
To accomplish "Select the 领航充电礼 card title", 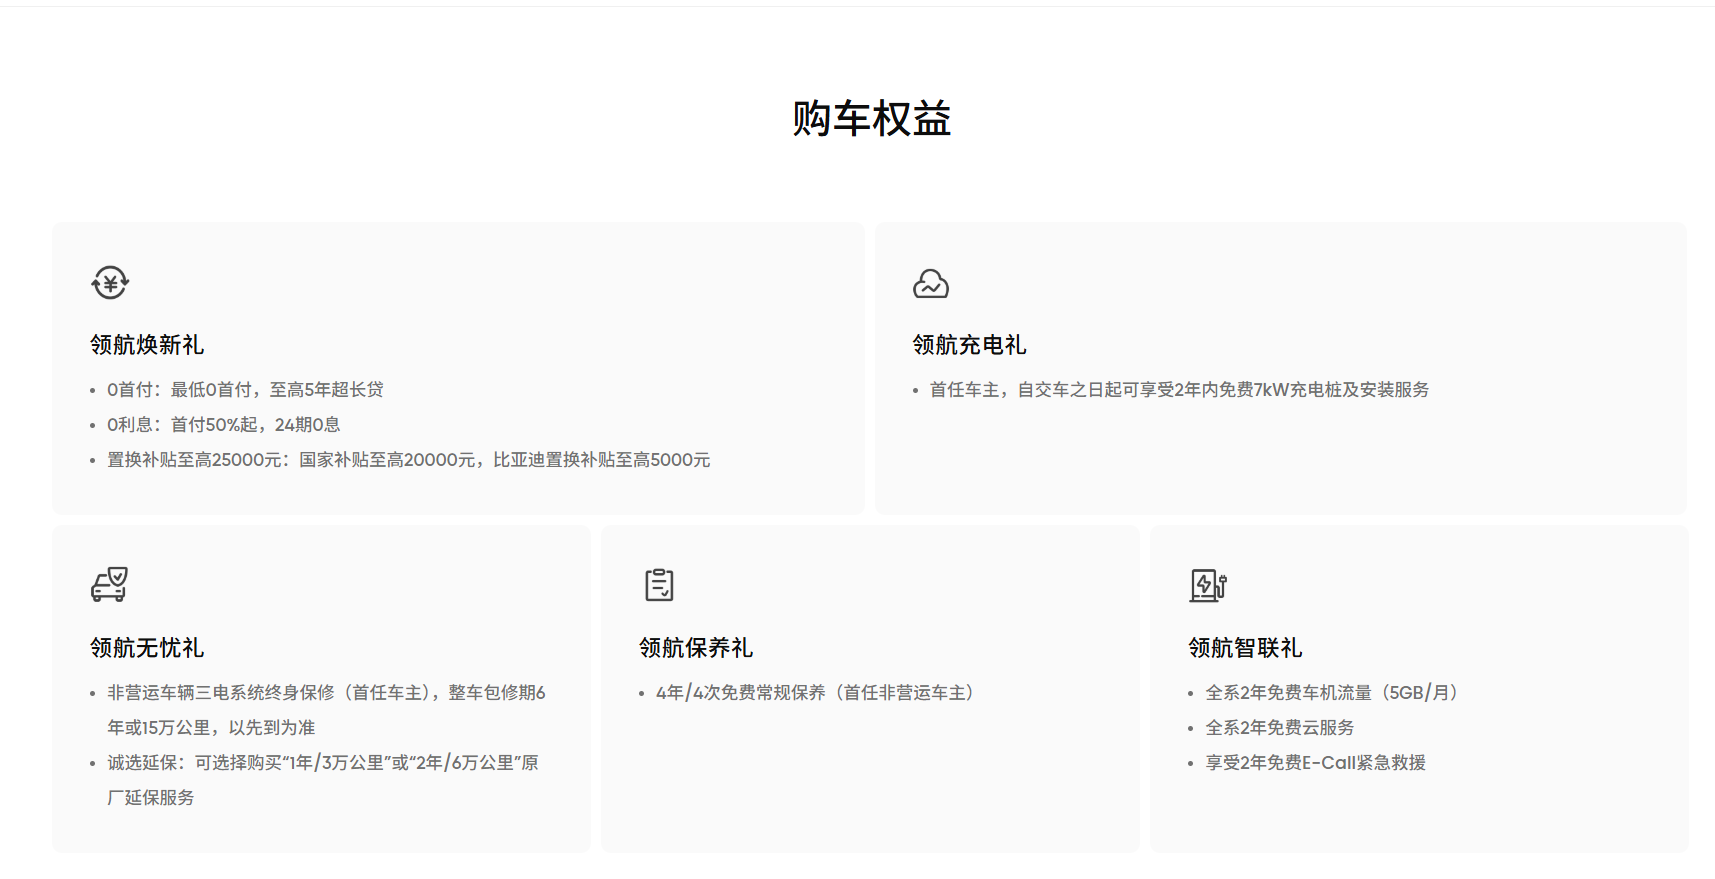I will [x=969, y=345].
